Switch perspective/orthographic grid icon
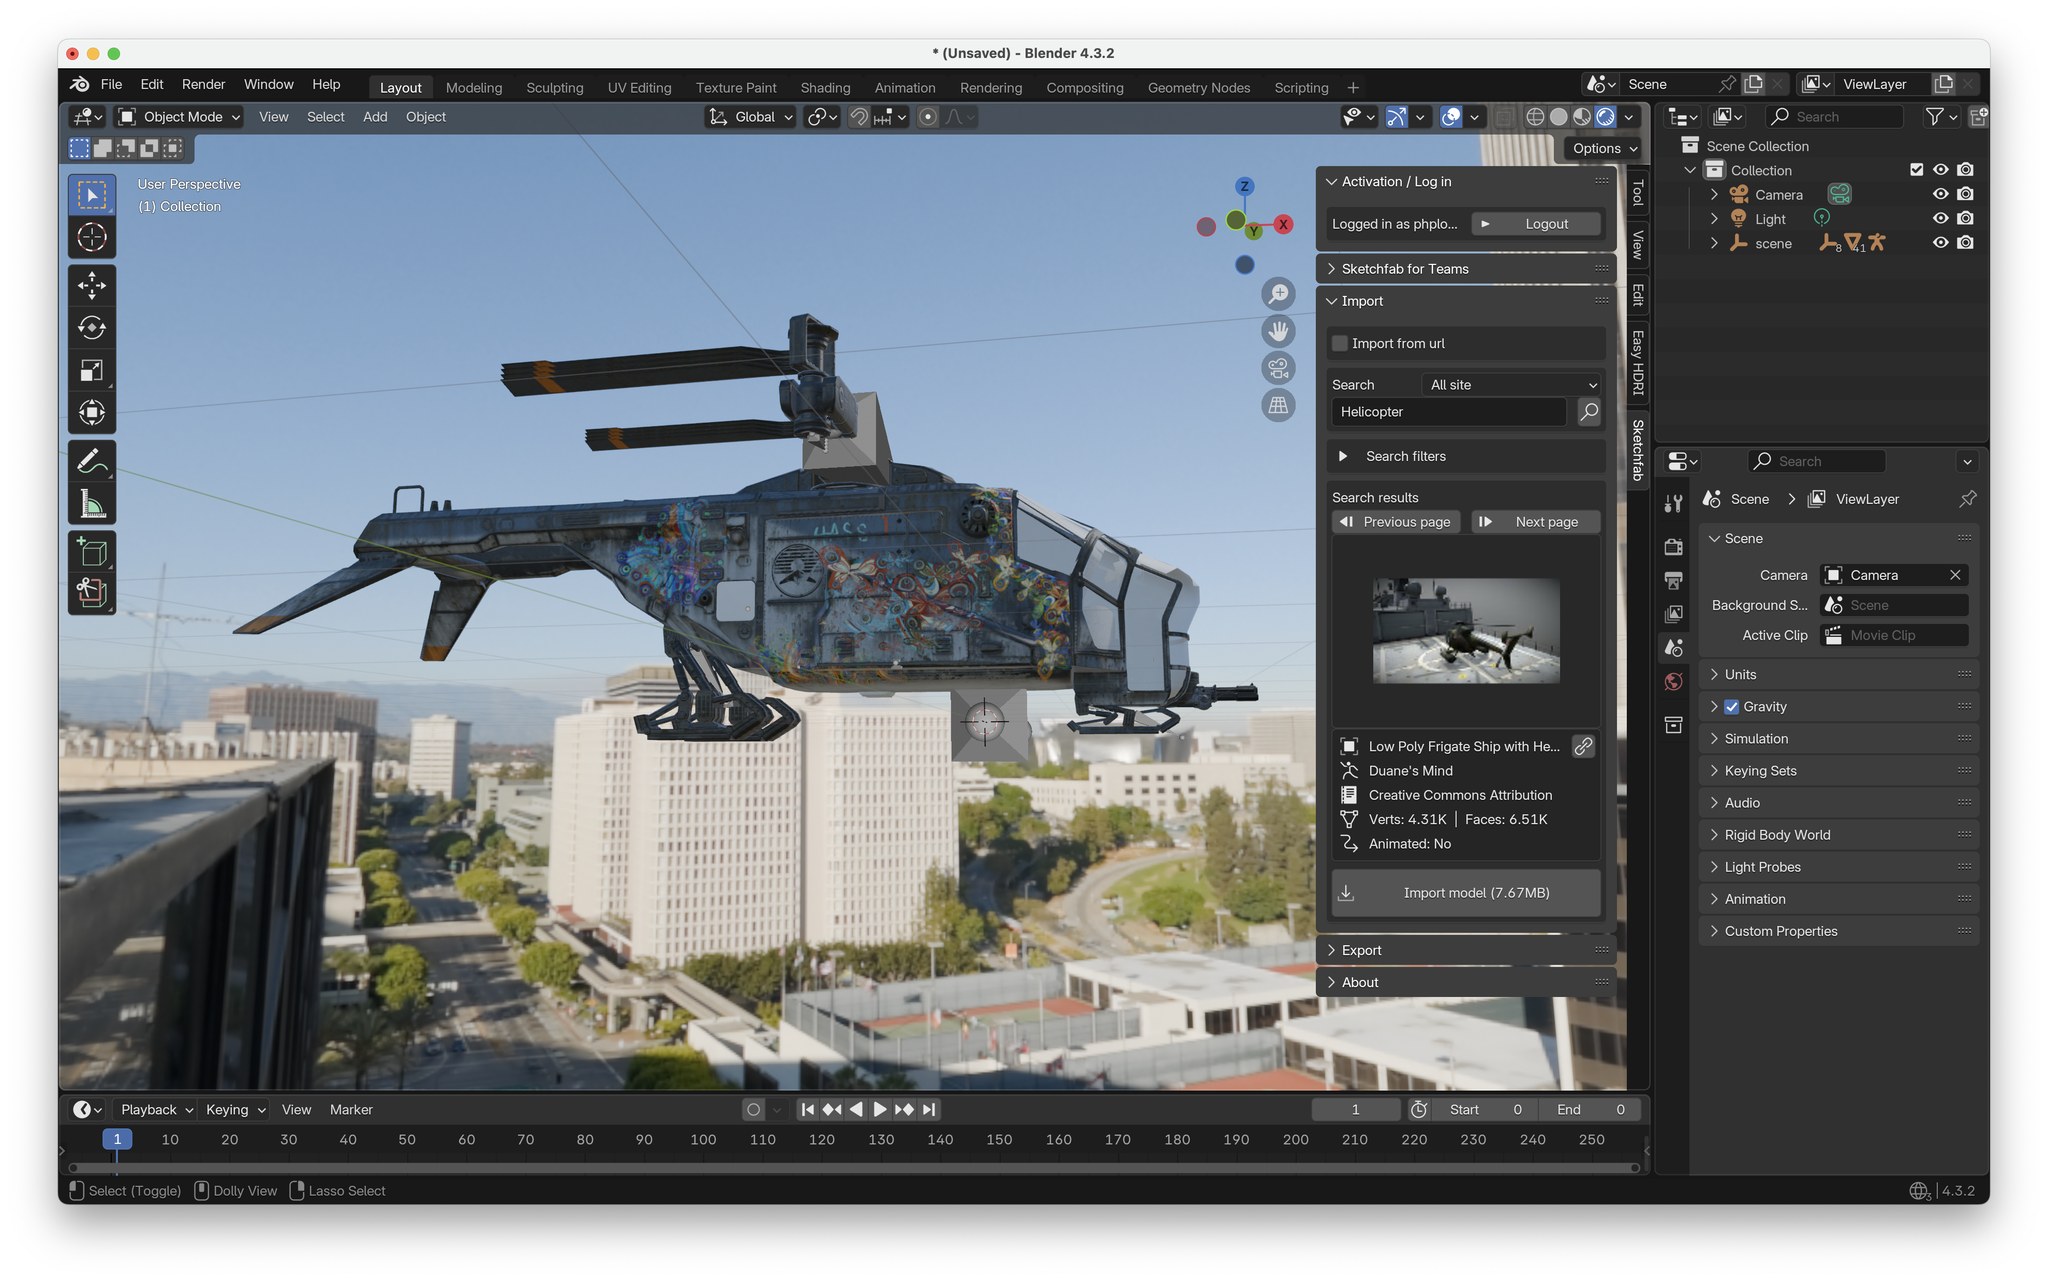The image size is (2048, 1281). coord(1278,405)
